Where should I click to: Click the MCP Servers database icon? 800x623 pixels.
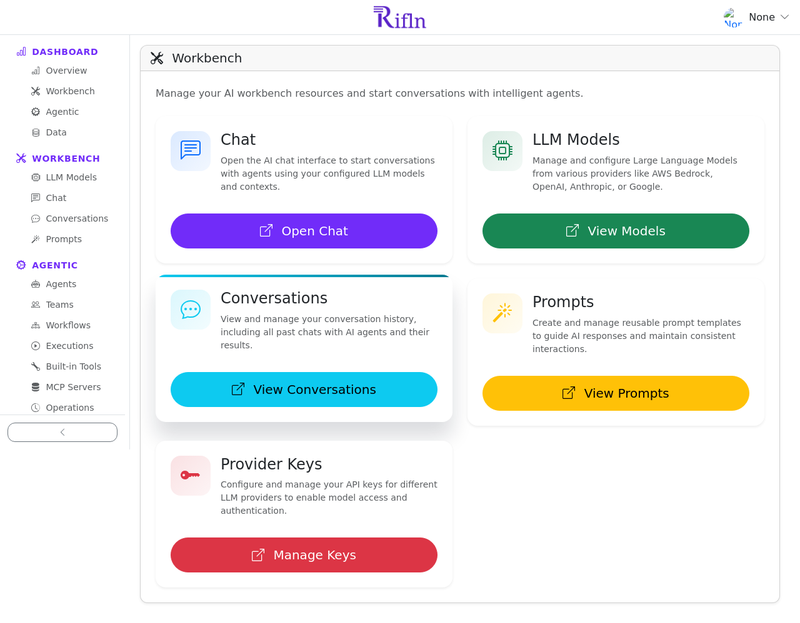pyautogui.click(x=35, y=387)
